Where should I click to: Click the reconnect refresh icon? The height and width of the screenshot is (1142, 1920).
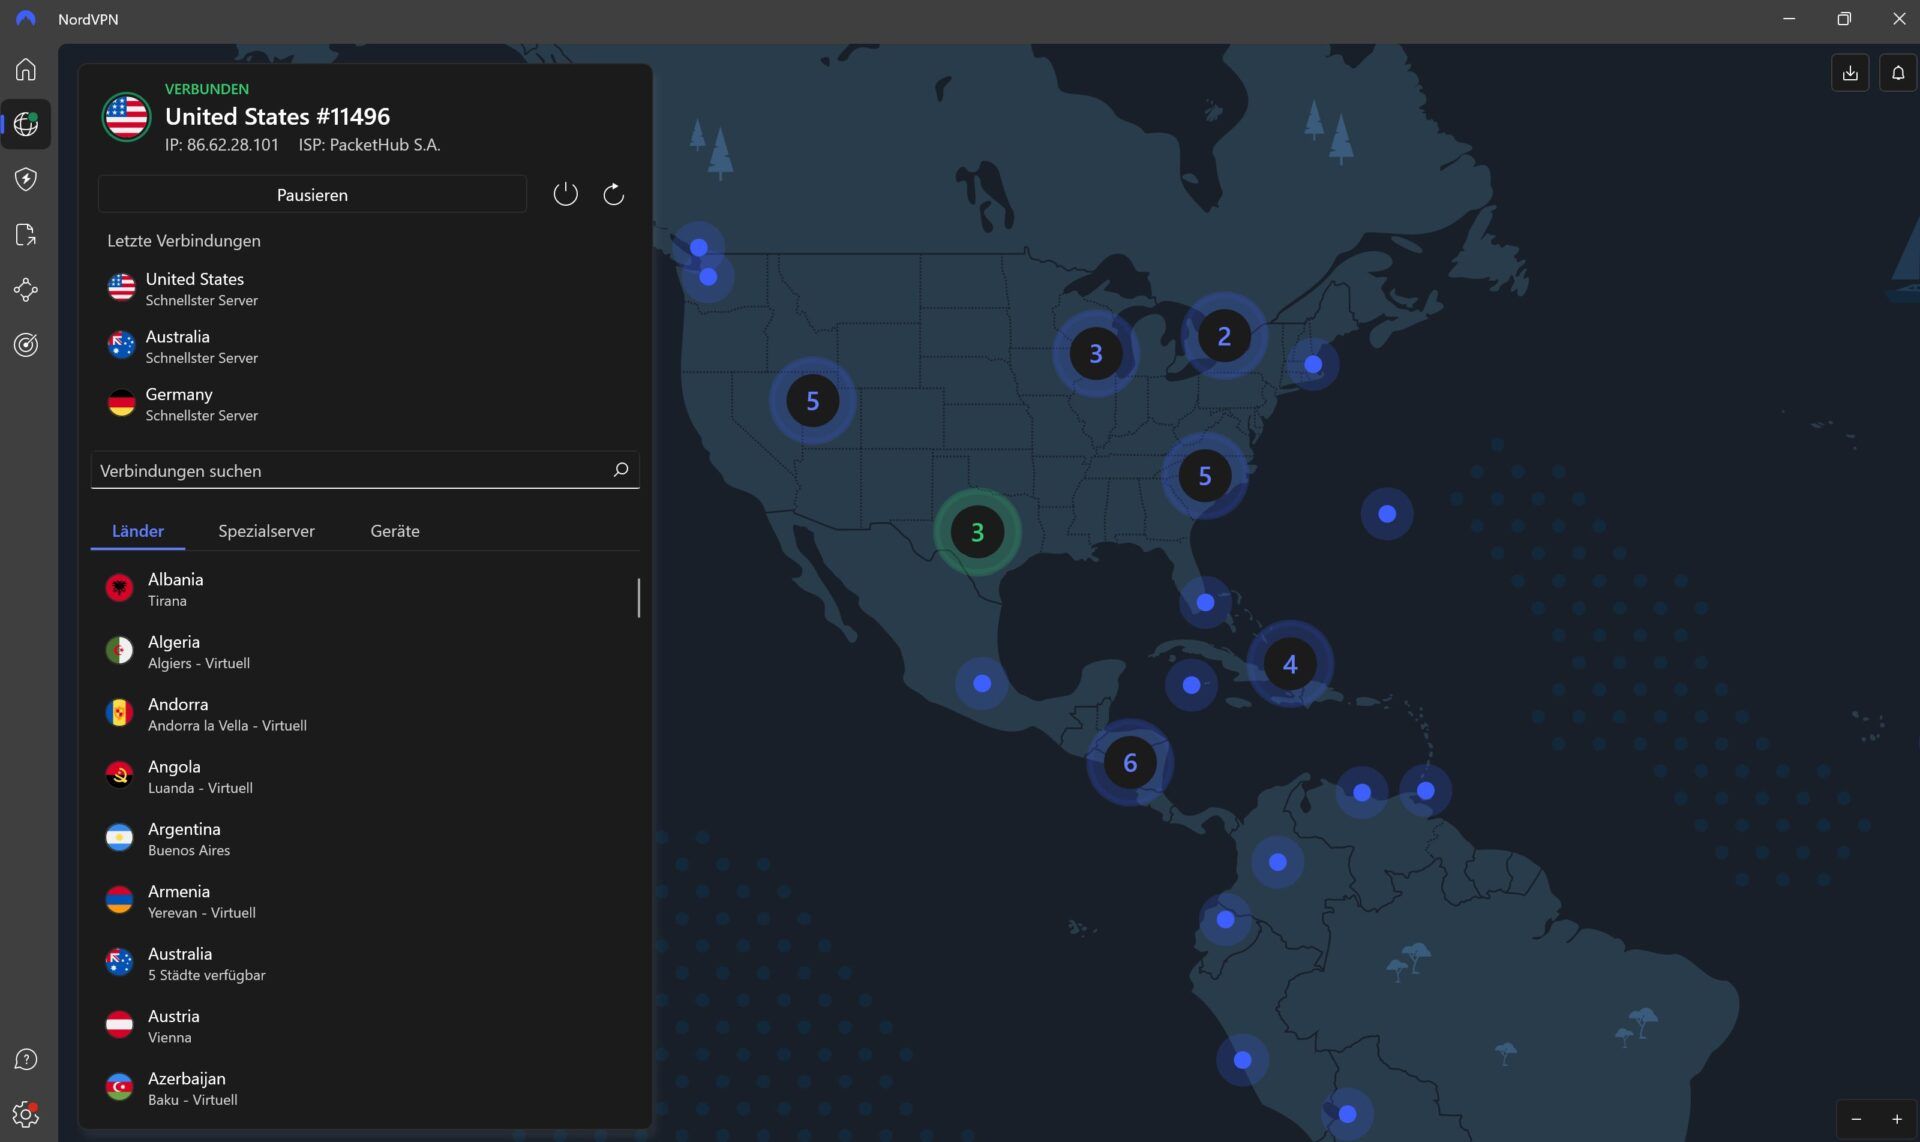coord(614,194)
